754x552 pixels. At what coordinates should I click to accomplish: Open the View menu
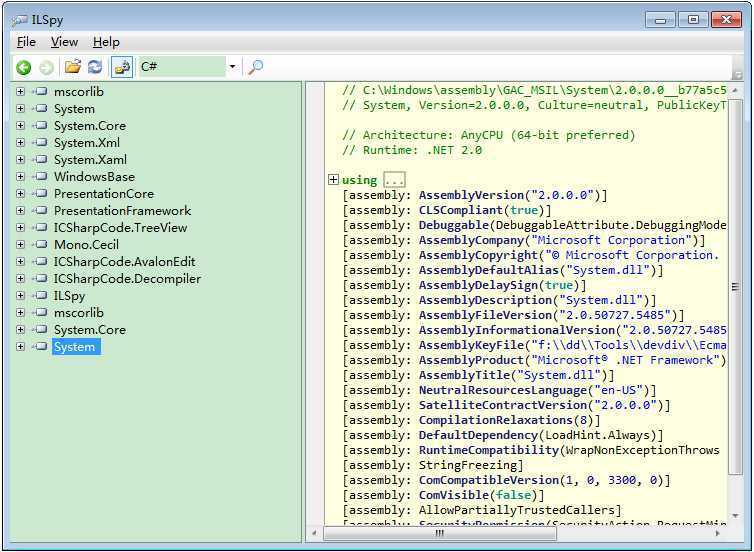click(64, 42)
